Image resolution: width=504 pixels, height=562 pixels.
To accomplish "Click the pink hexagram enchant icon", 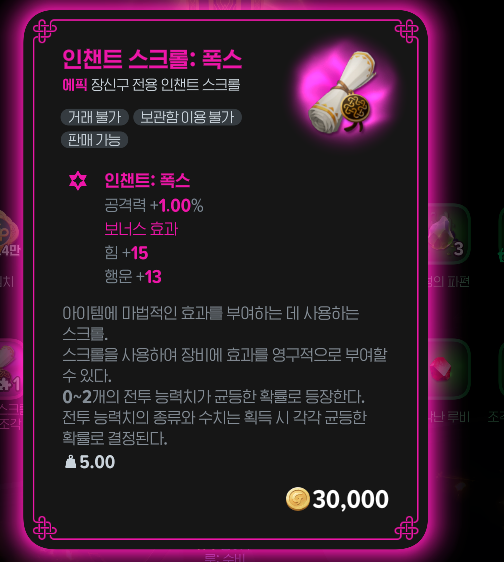I will [78, 180].
